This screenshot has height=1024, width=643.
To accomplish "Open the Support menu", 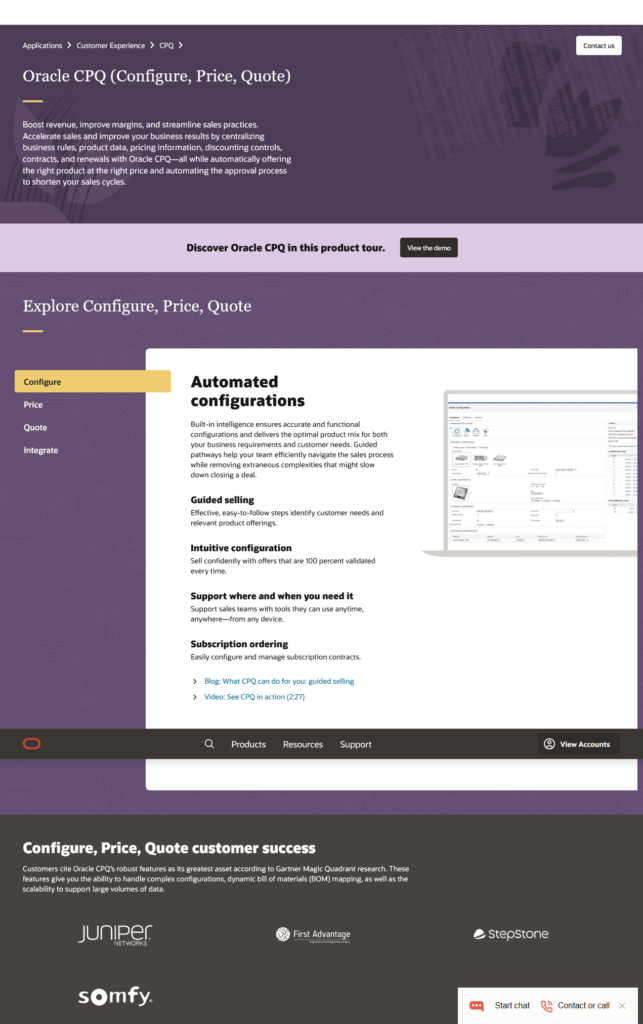I will [356, 744].
